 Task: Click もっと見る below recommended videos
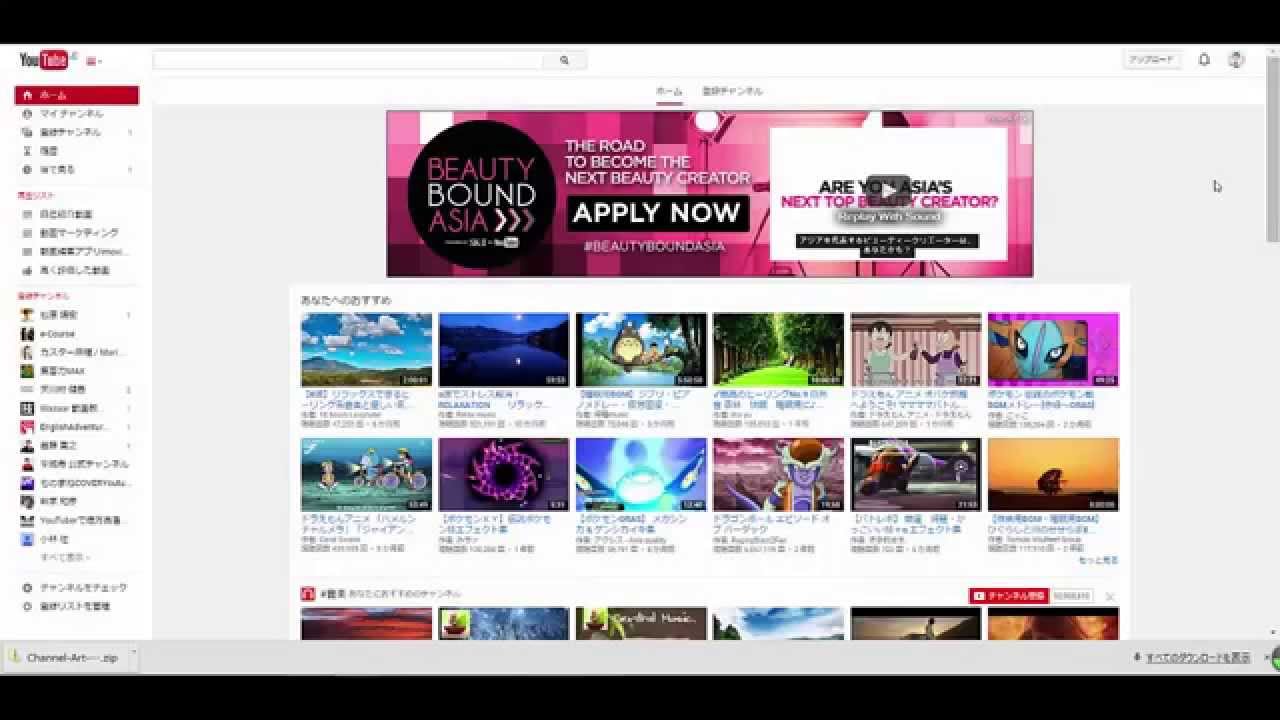[1098, 560]
